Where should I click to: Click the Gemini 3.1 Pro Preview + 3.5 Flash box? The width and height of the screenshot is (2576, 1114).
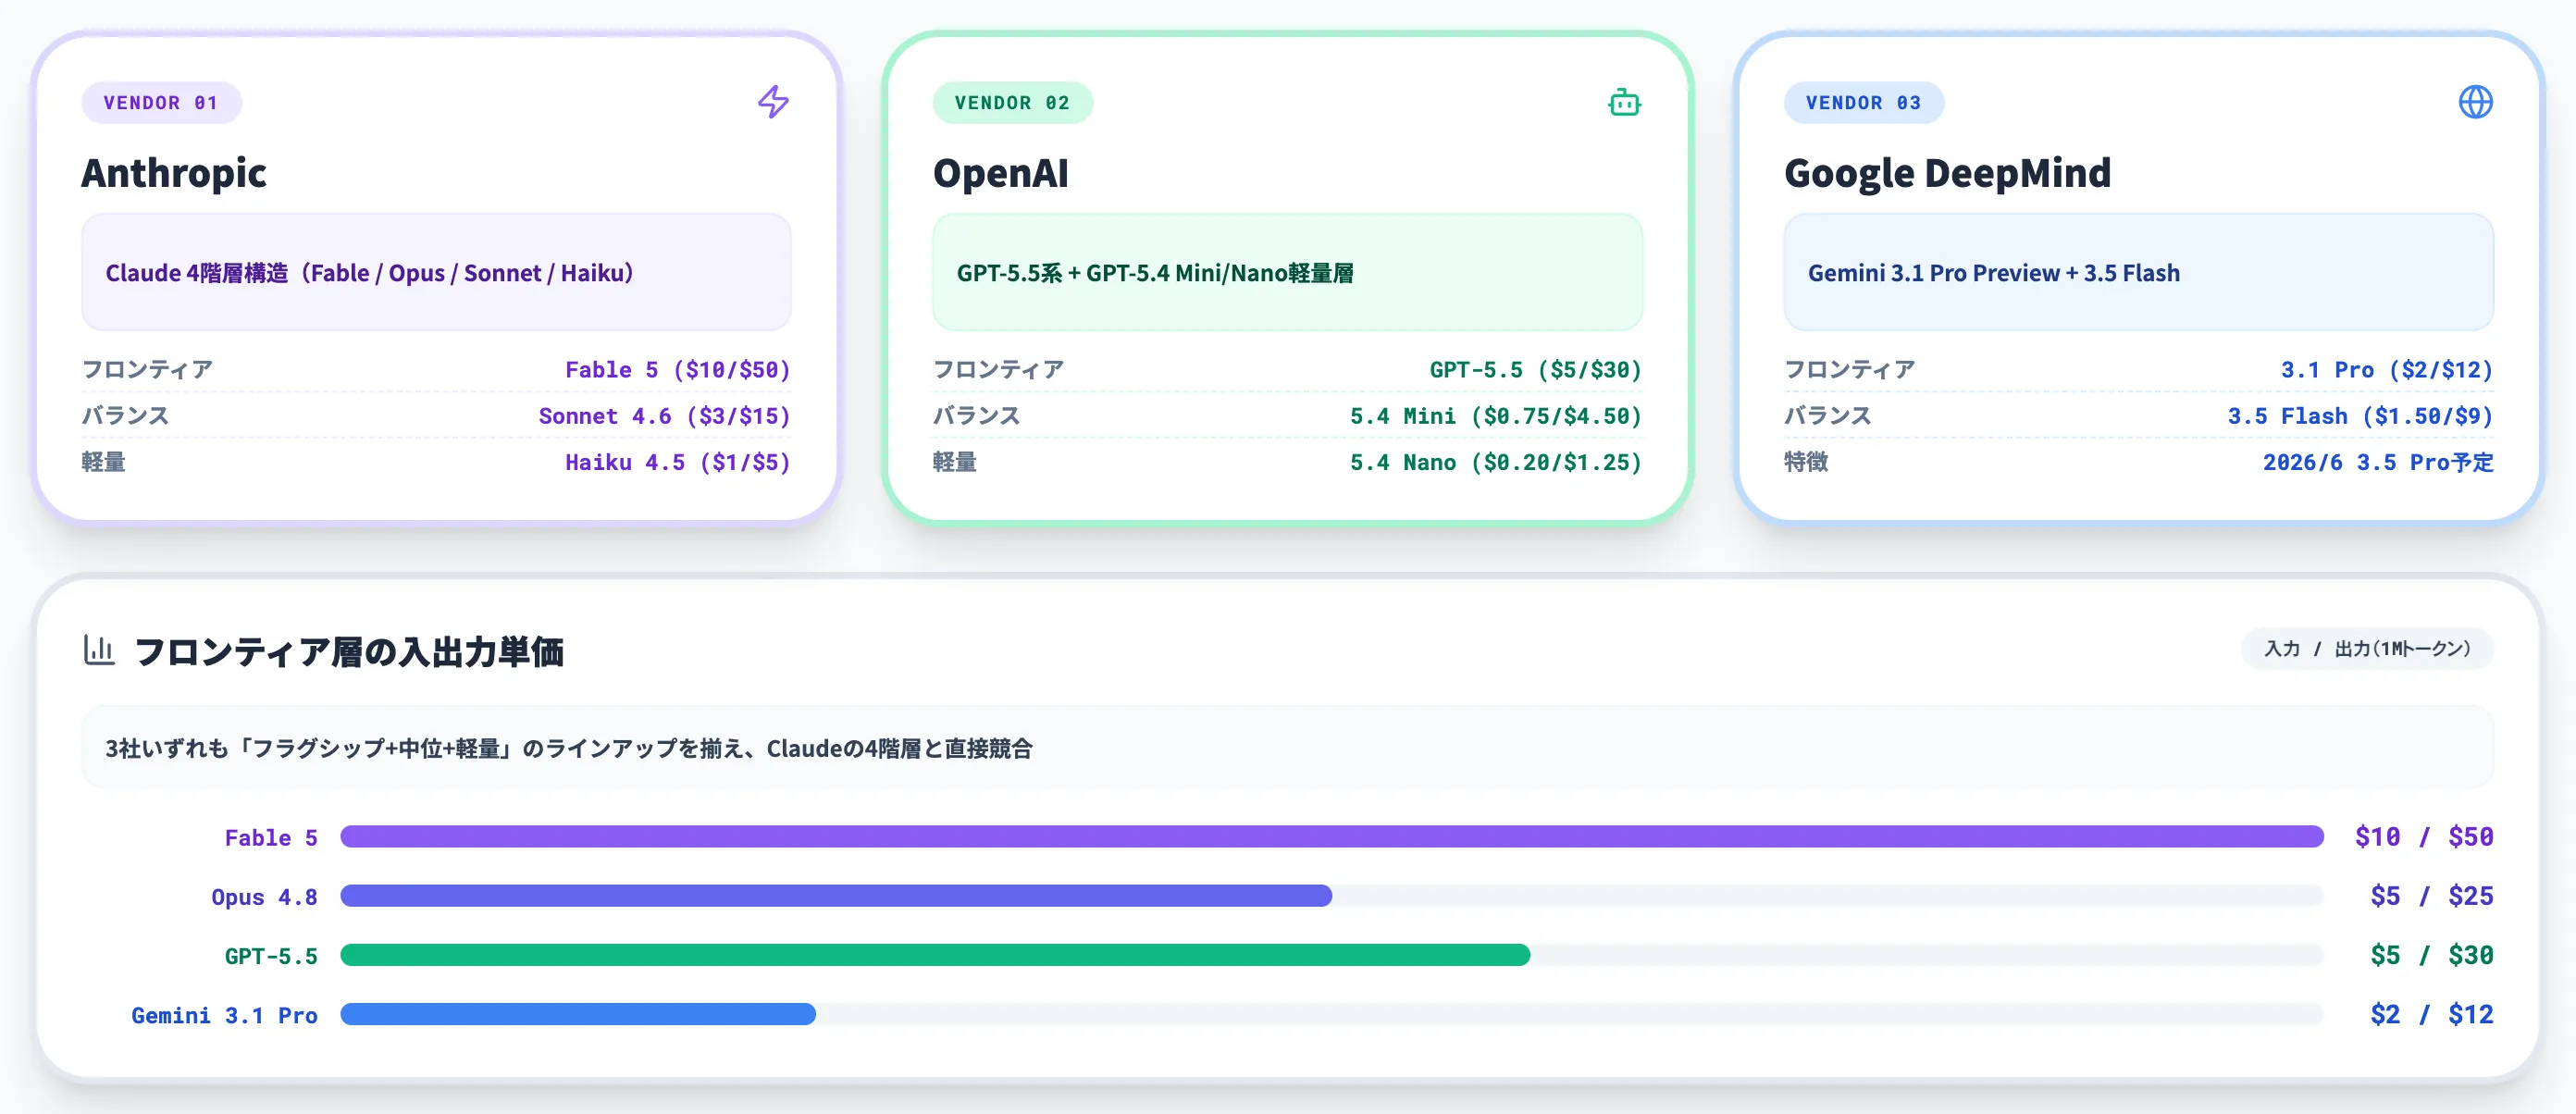tap(2138, 272)
